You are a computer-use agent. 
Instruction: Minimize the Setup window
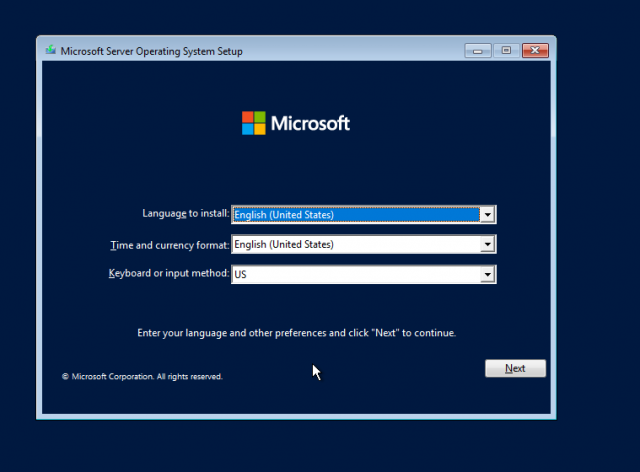click(x=478, y=50)
